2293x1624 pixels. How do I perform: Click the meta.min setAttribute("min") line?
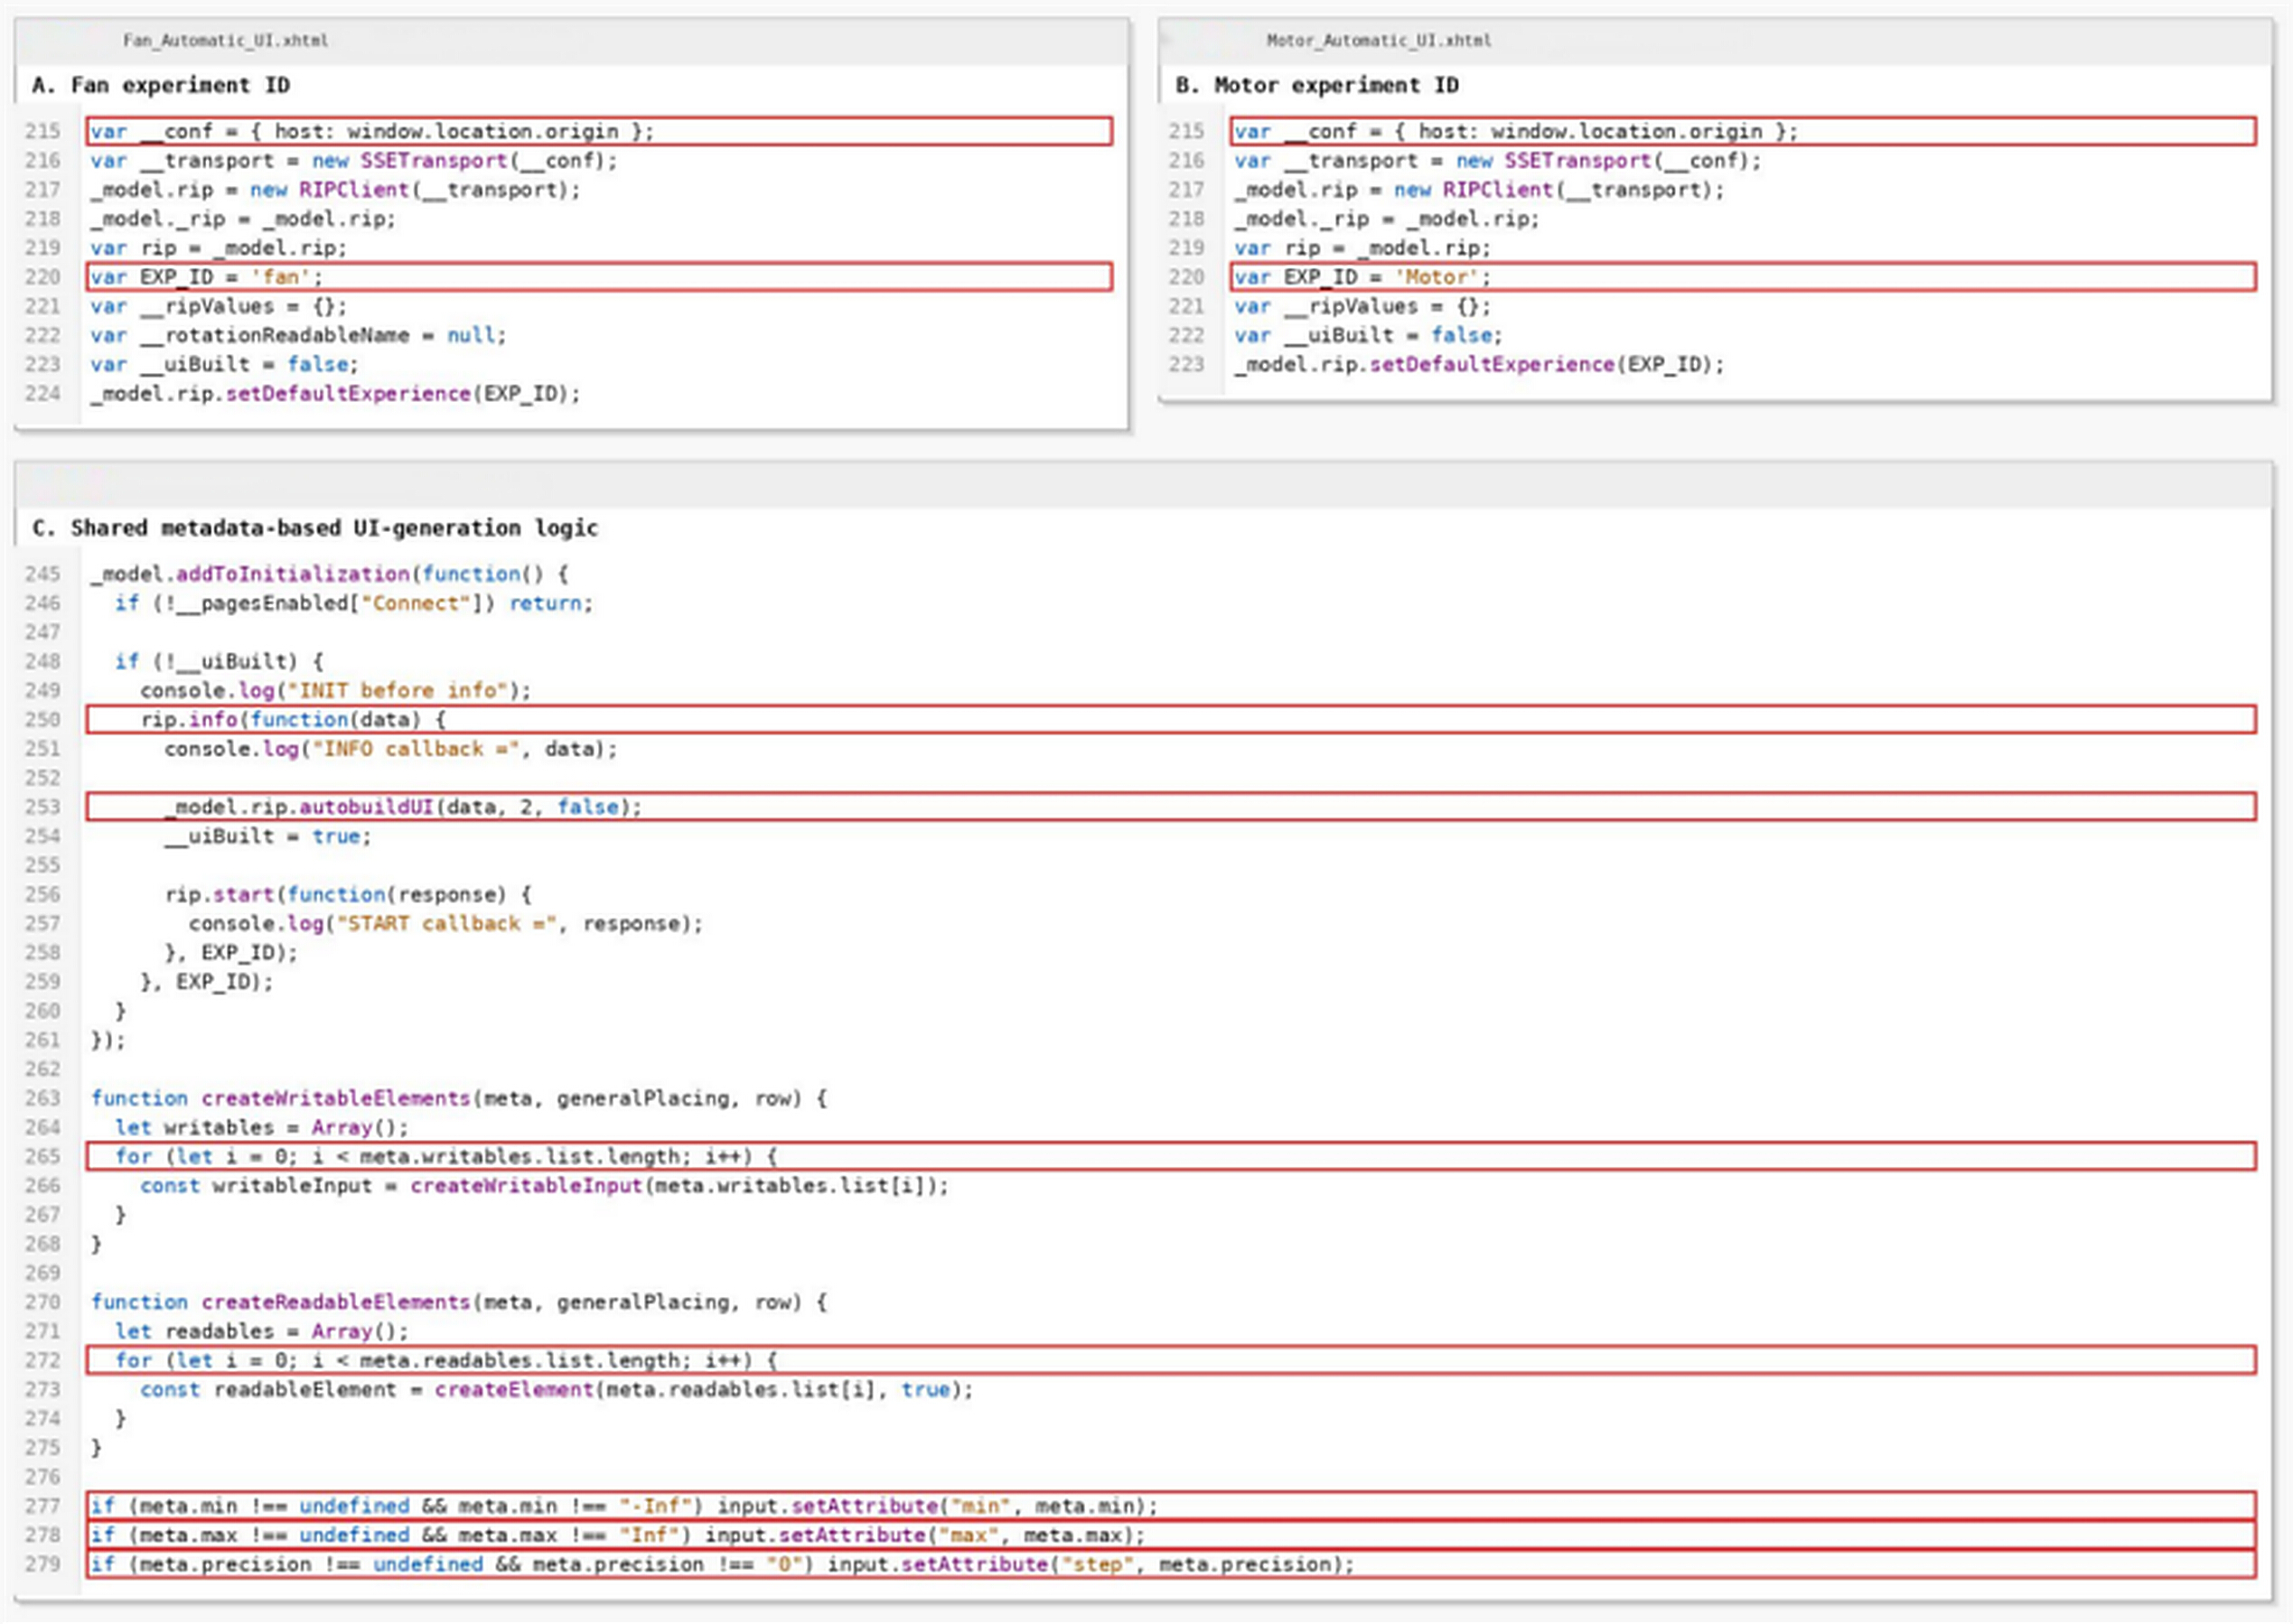tap(1171, 1506)
